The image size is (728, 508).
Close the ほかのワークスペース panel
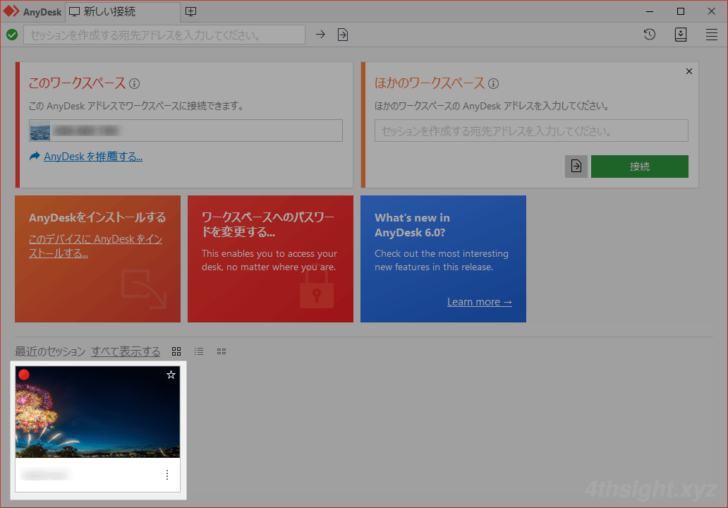click(x=689, y=71)
